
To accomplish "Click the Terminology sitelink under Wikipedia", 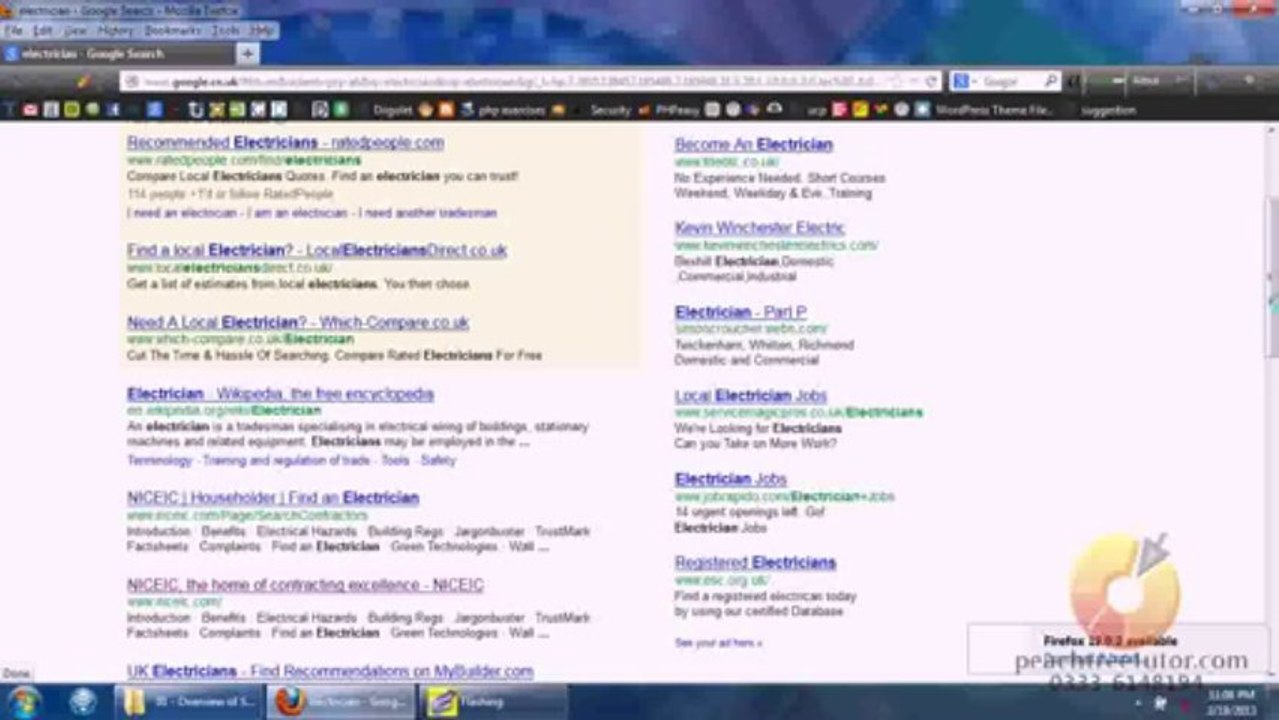I will (x=159, y=461).
